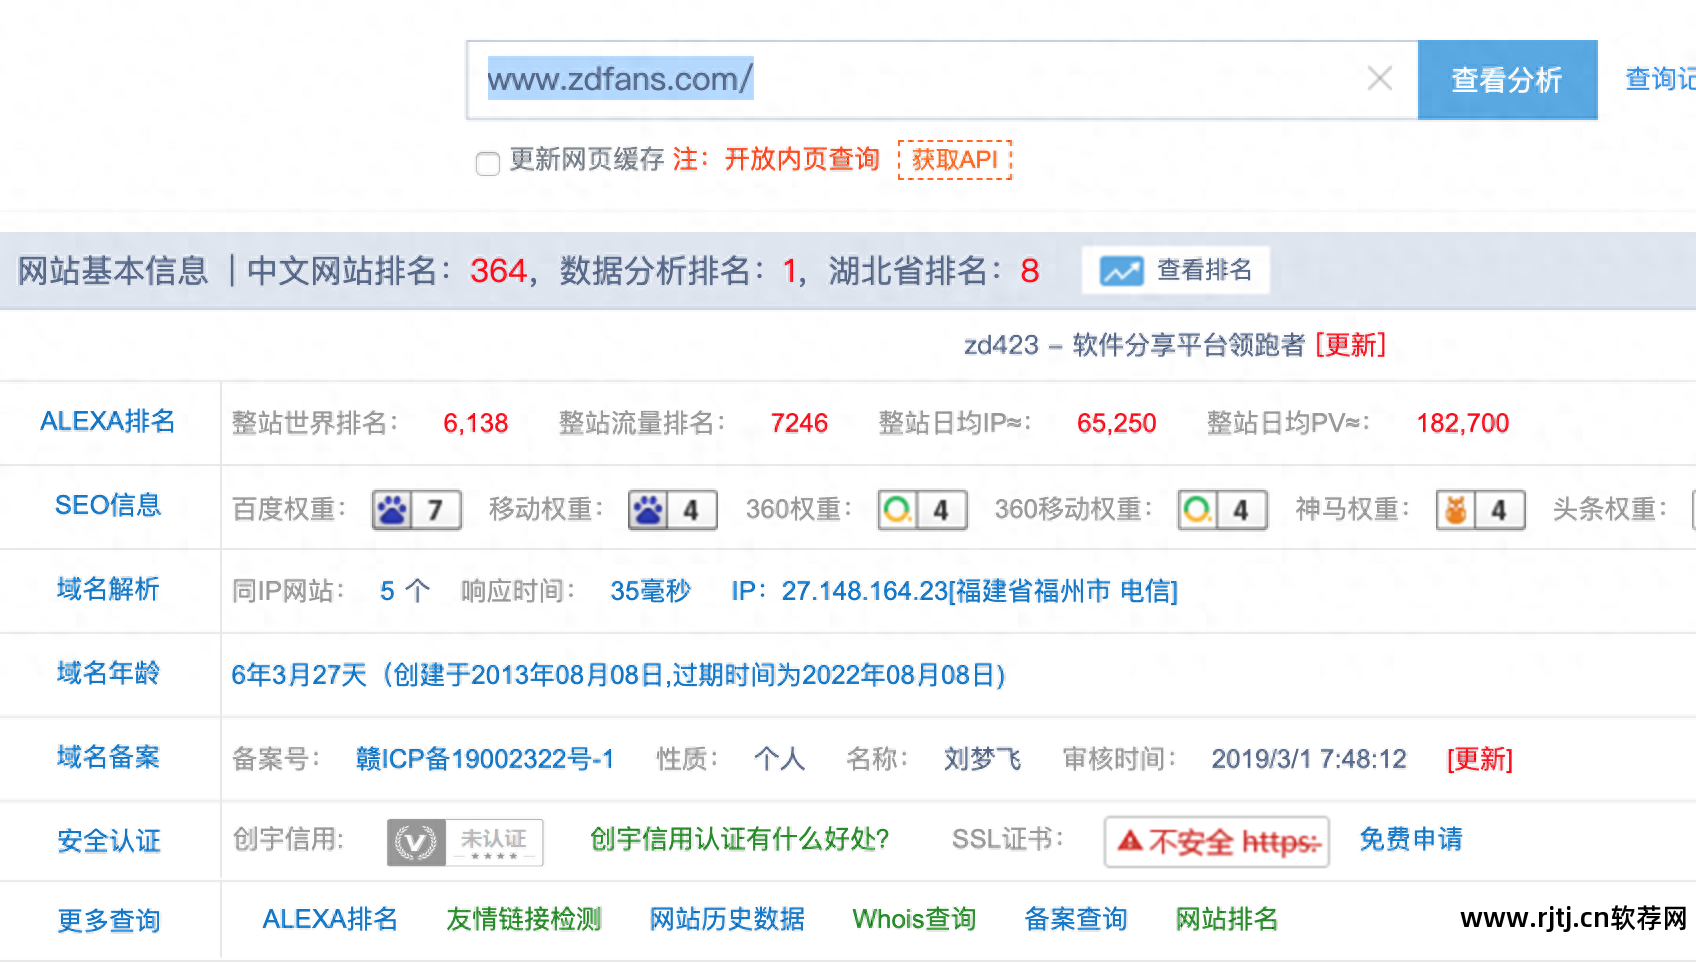Screen dimensions: 1696x964
Task: Click the 不安全 https warning badge
Action: point(1216,841)
